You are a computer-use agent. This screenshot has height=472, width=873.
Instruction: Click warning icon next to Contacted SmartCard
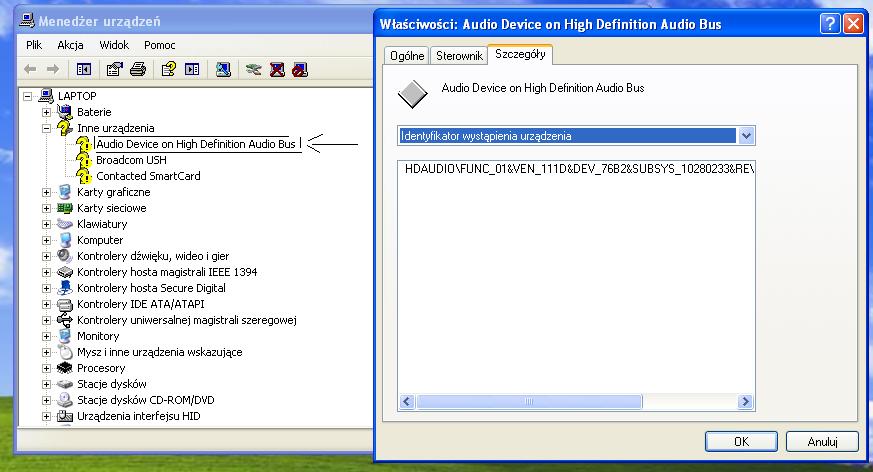tap(84, 176)
